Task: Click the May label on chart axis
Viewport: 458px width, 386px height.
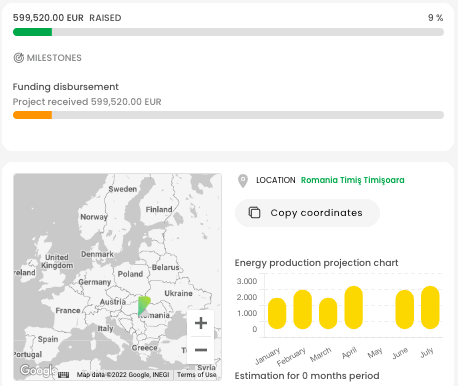Action: tap(375, 353)
